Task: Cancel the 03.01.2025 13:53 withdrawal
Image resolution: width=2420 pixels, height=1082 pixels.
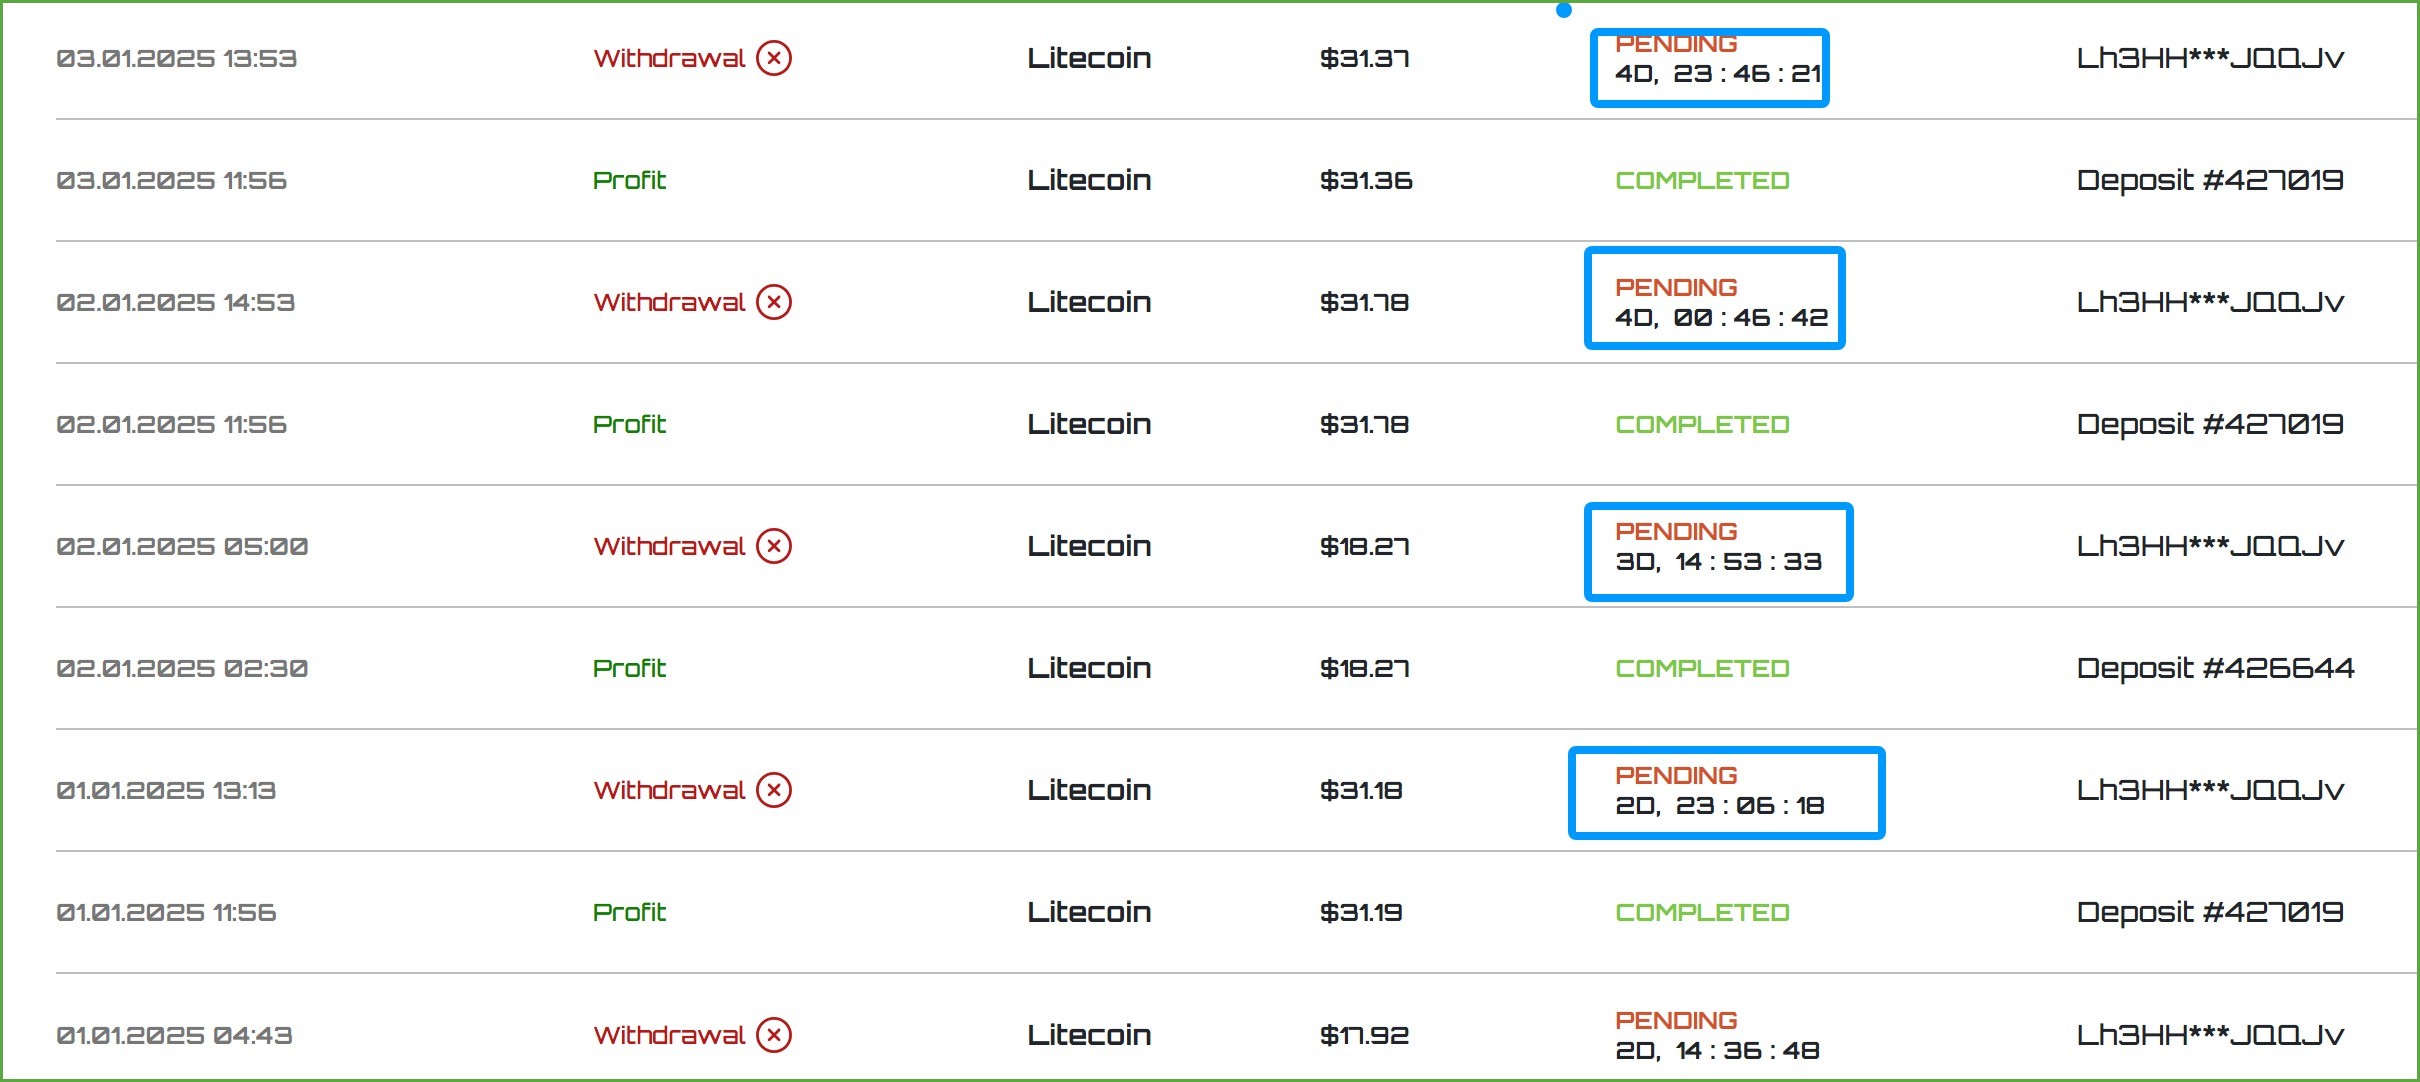Action: 773,58
